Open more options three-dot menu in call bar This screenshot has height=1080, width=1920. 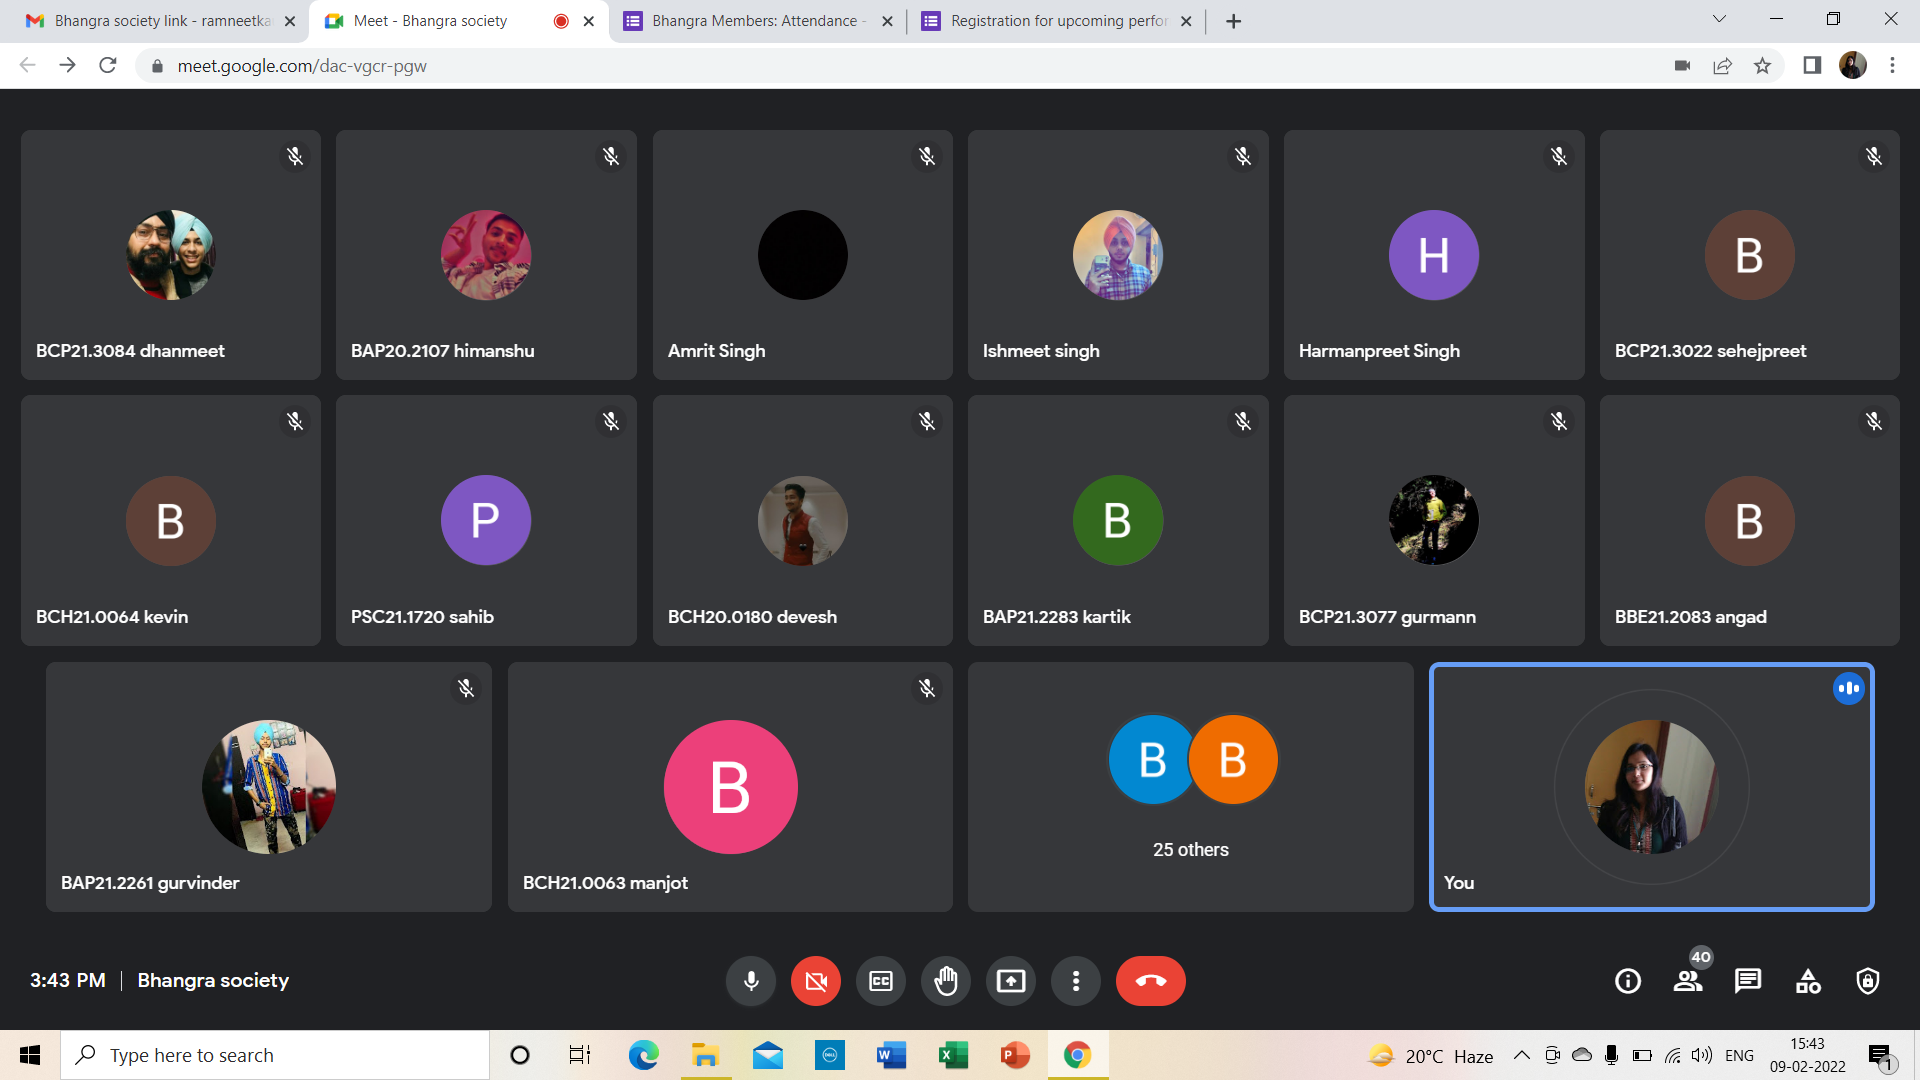1076,981
